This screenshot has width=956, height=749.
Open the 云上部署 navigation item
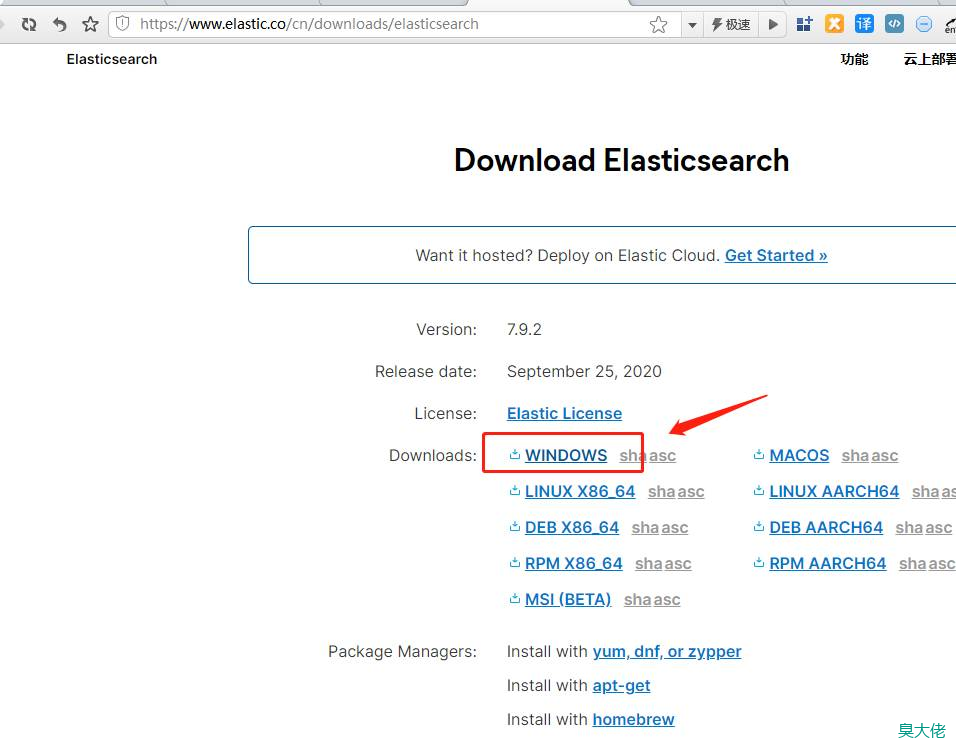(x=929, y=59)
